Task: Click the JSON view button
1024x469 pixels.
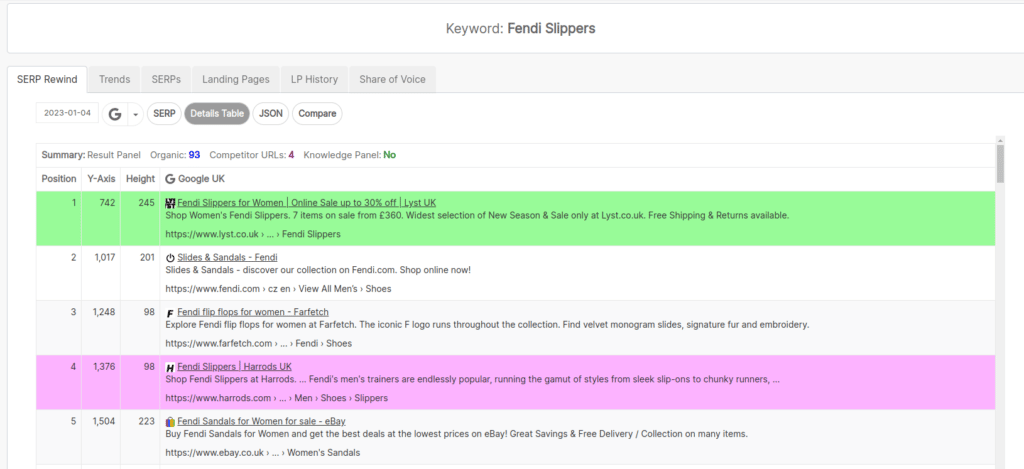Action: point(270,114)
